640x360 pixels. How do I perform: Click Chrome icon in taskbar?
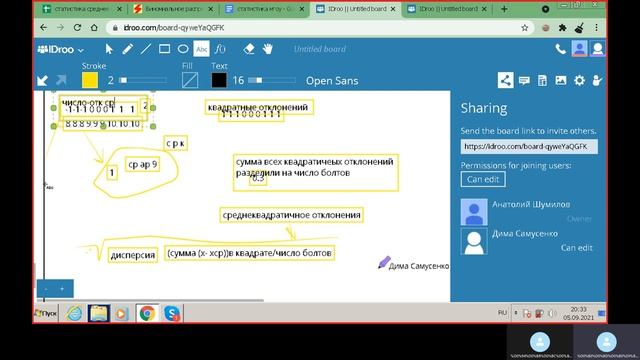[147, 313]
